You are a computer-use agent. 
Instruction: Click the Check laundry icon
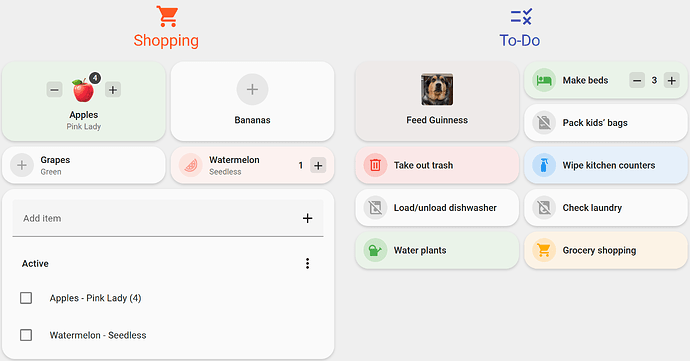pos(544,207)
